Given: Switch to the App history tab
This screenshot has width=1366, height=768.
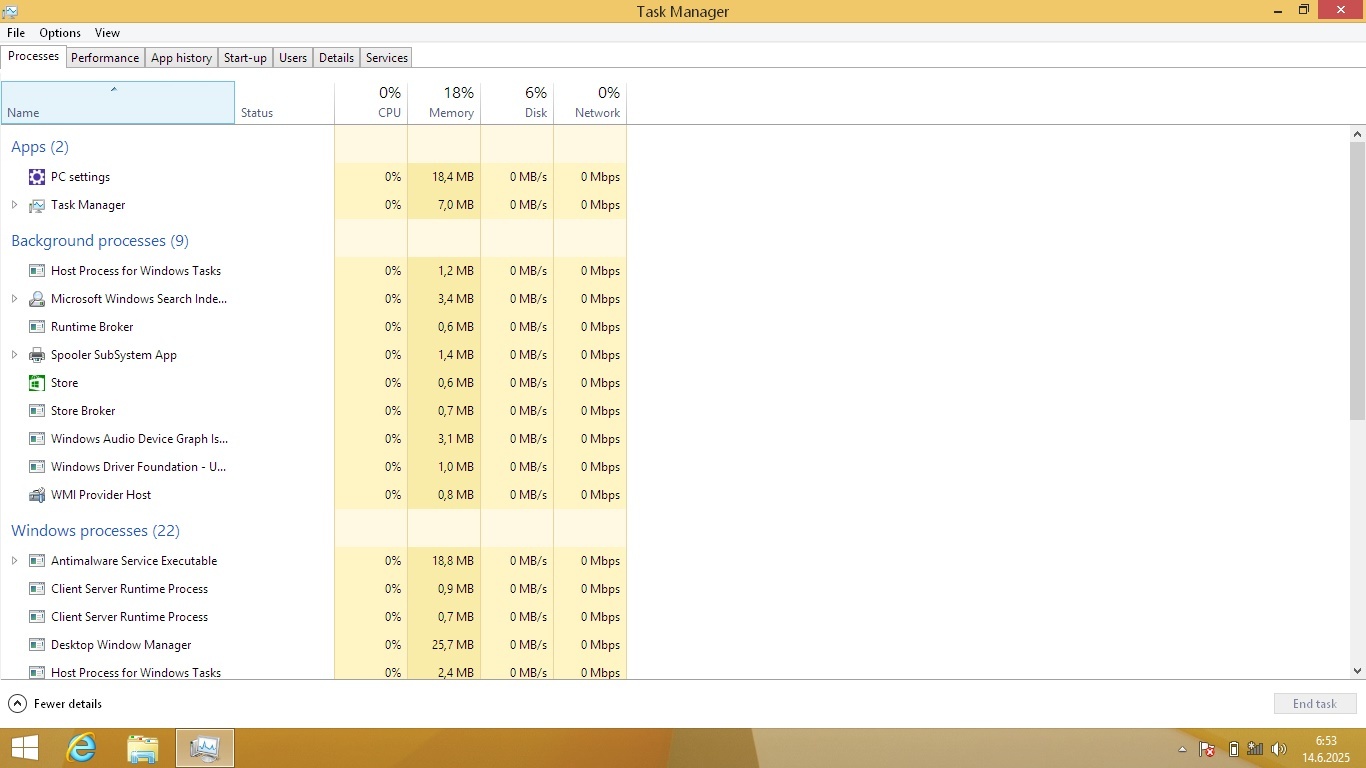Looking at the screenshot, I should coord(181,58).
